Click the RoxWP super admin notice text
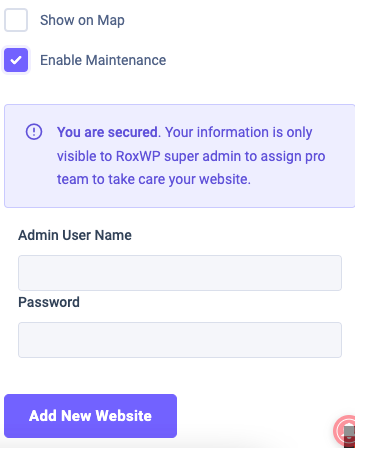 [x=191, y=156]
